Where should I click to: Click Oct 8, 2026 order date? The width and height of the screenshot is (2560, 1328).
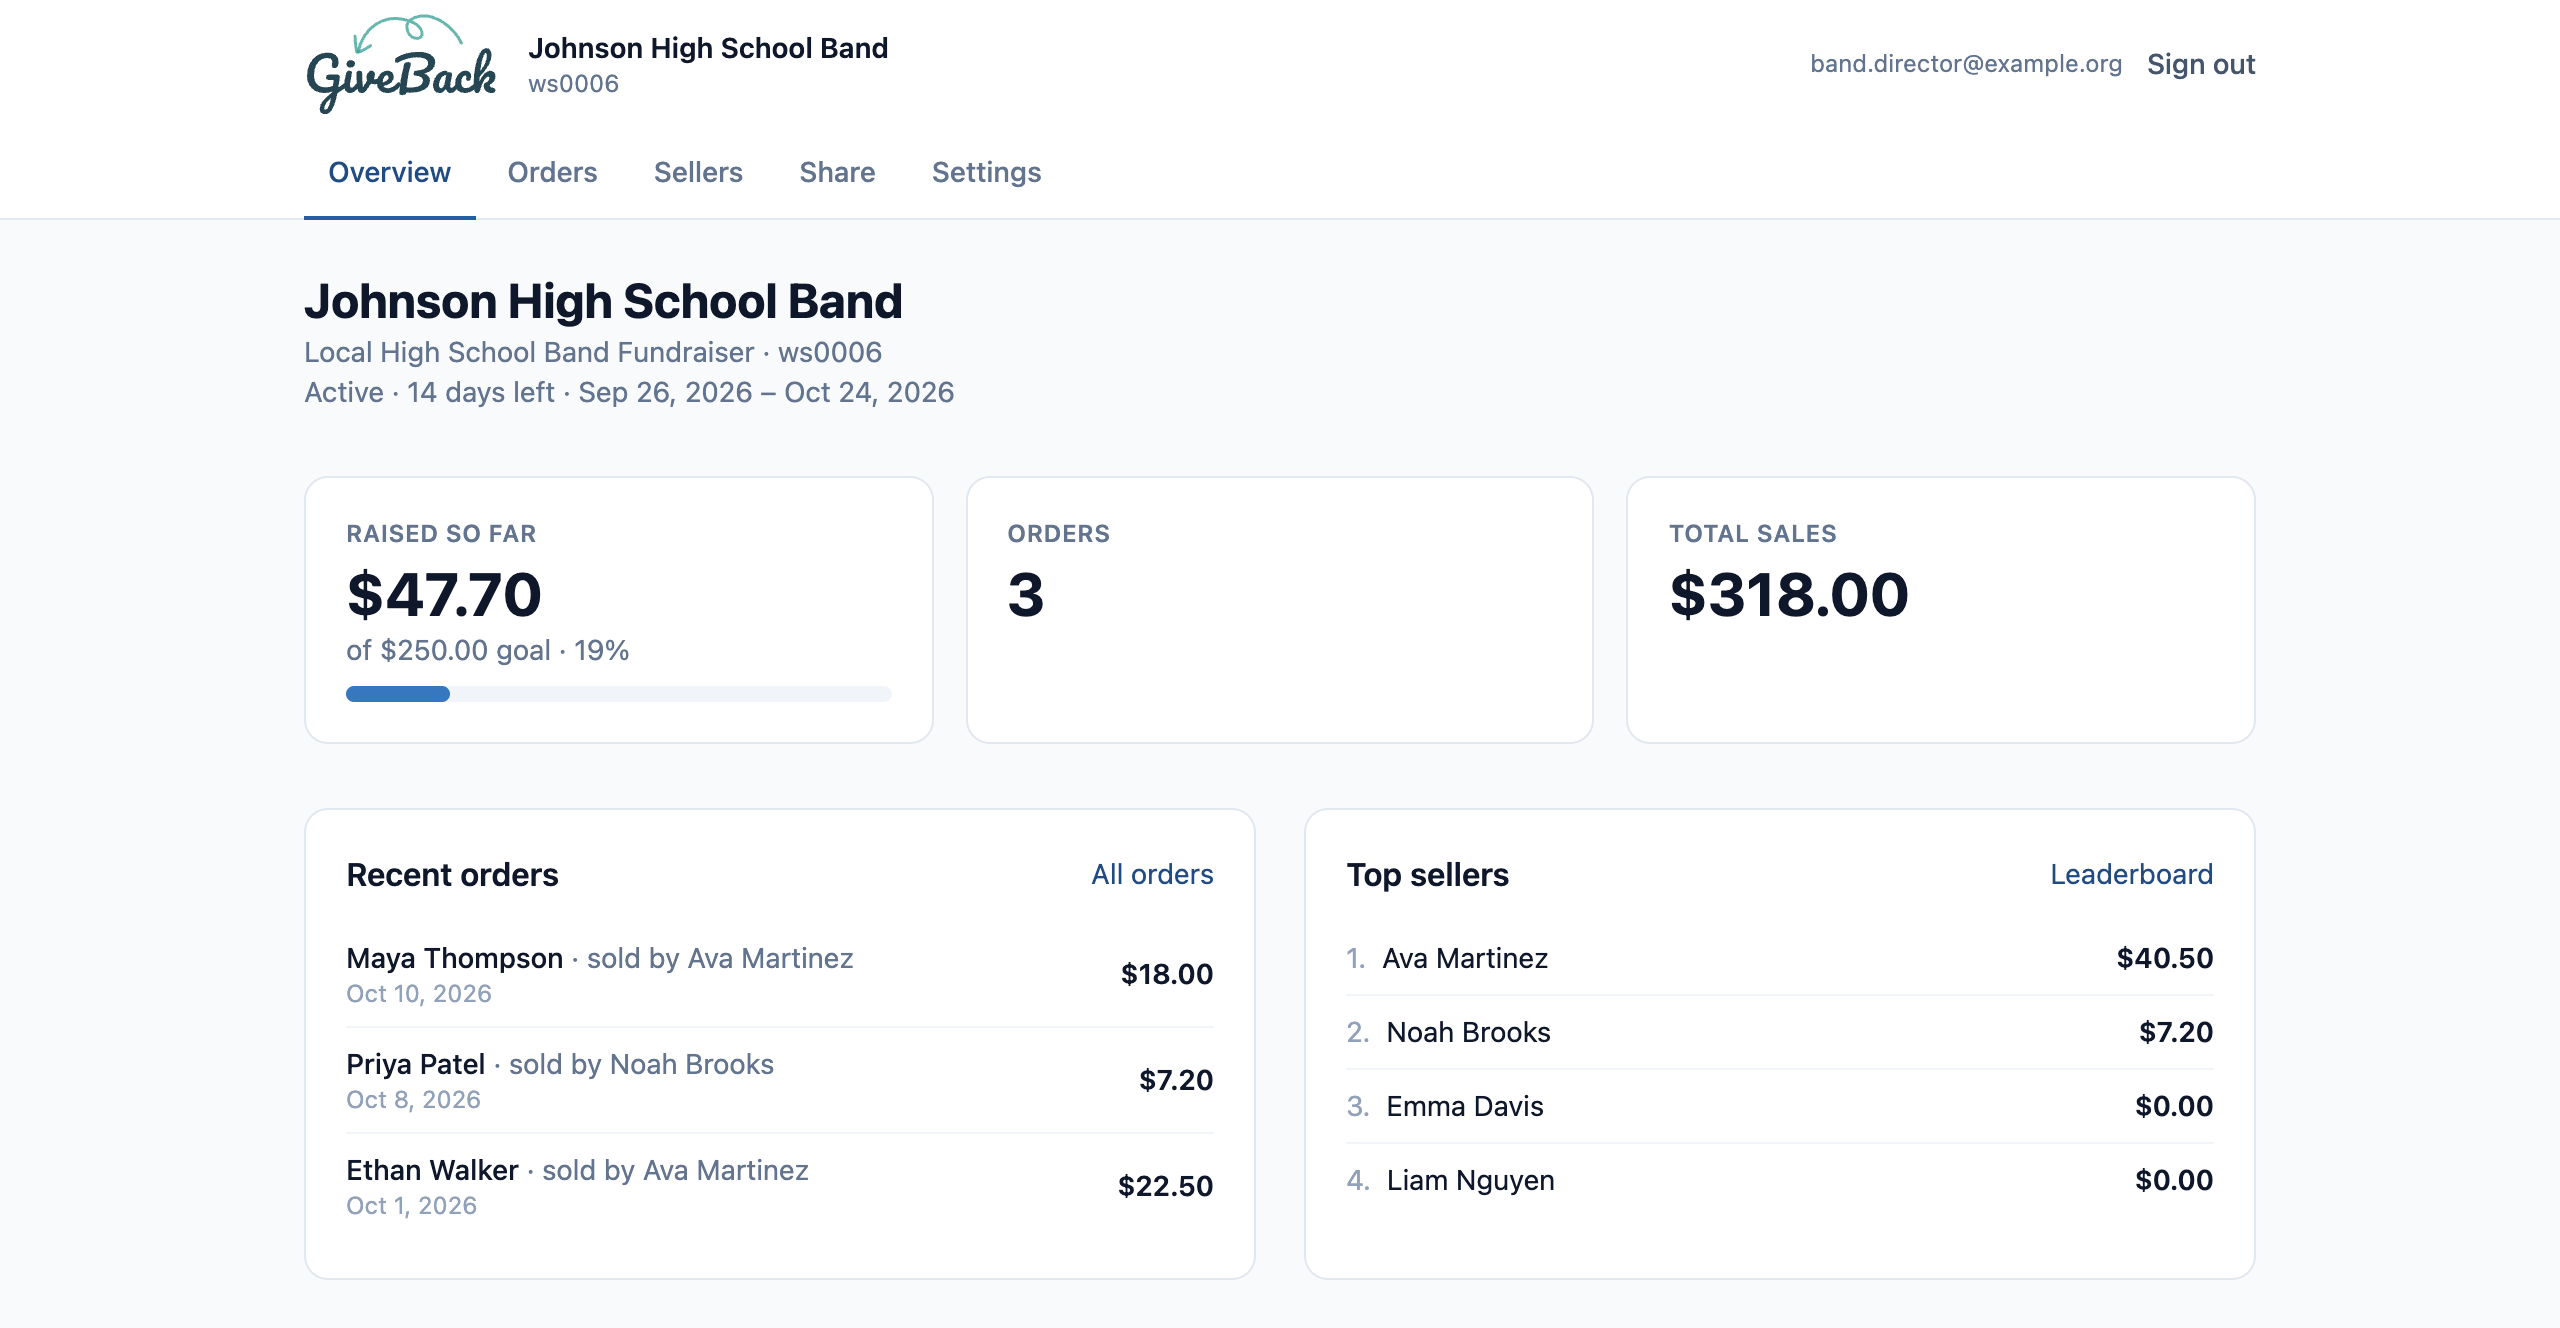click(413, 1099)
